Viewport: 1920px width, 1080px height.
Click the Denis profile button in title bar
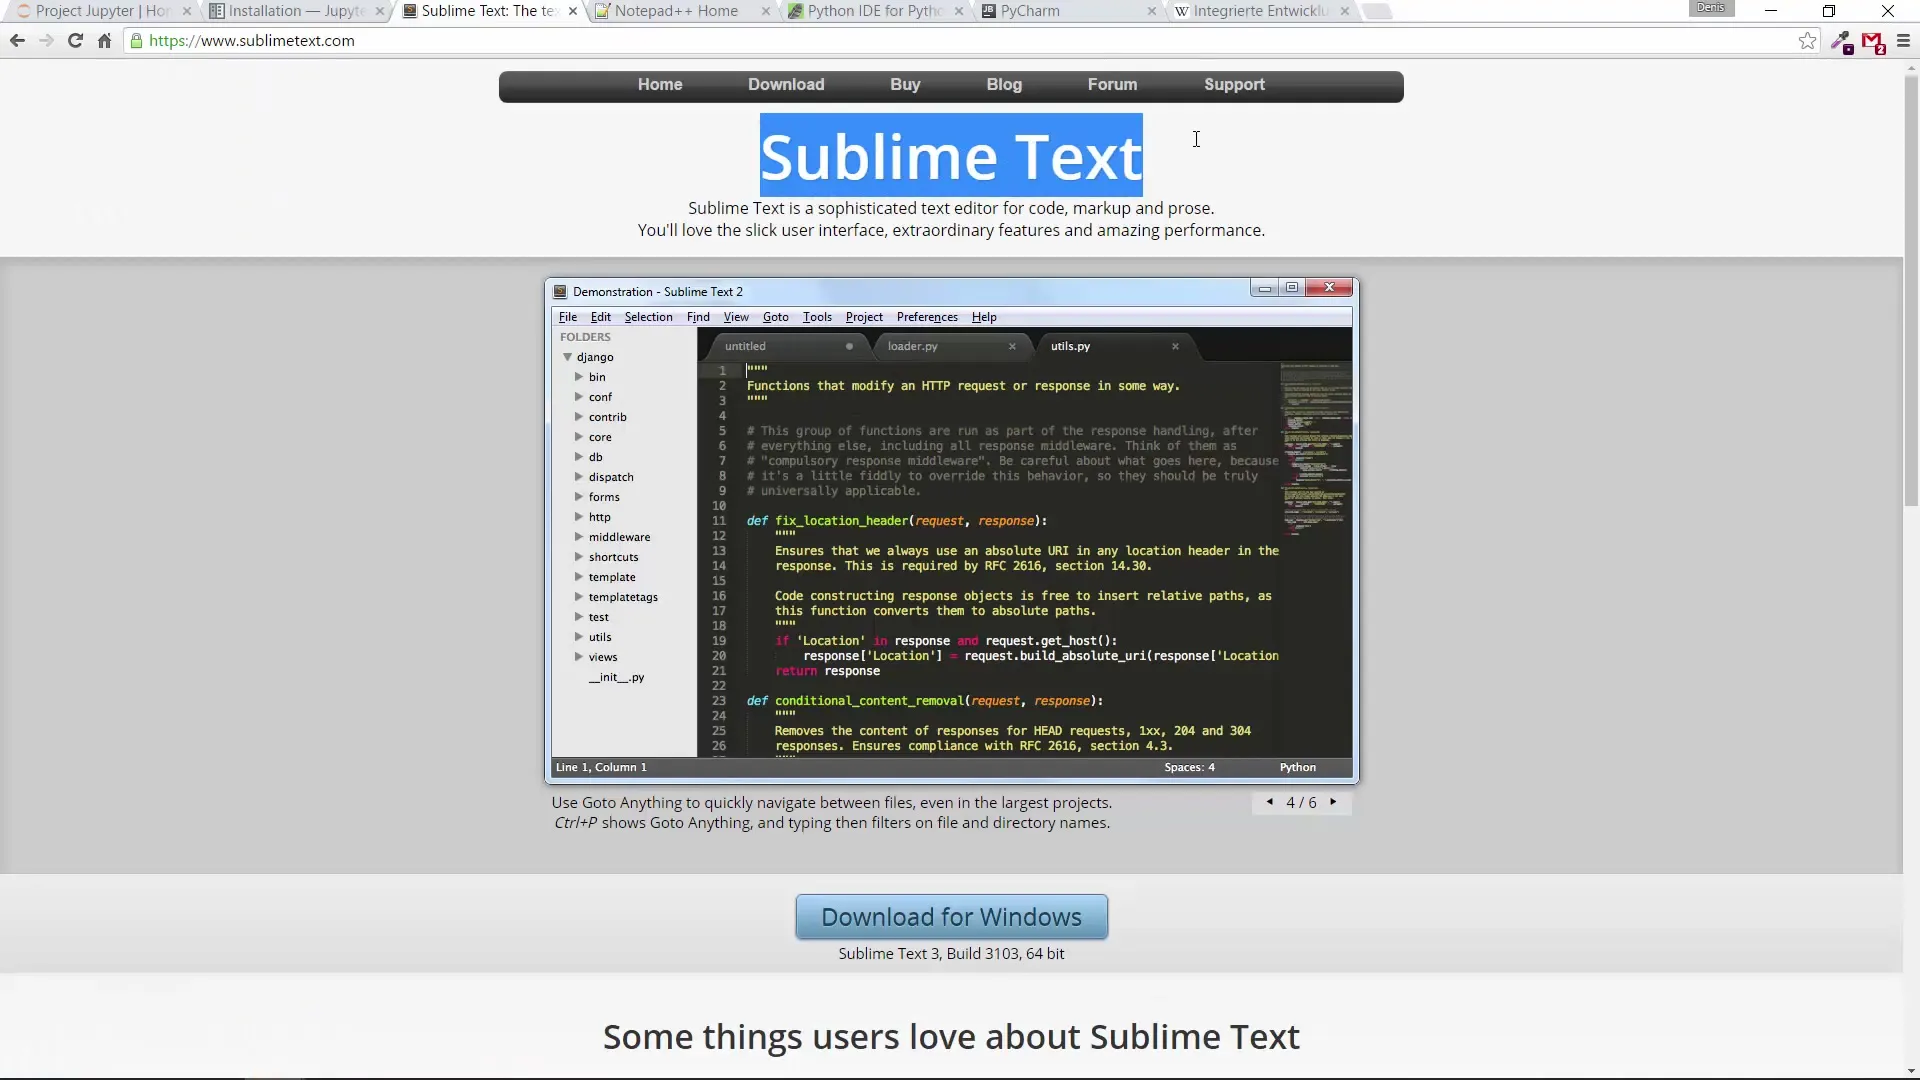[x=1711, y=8]
